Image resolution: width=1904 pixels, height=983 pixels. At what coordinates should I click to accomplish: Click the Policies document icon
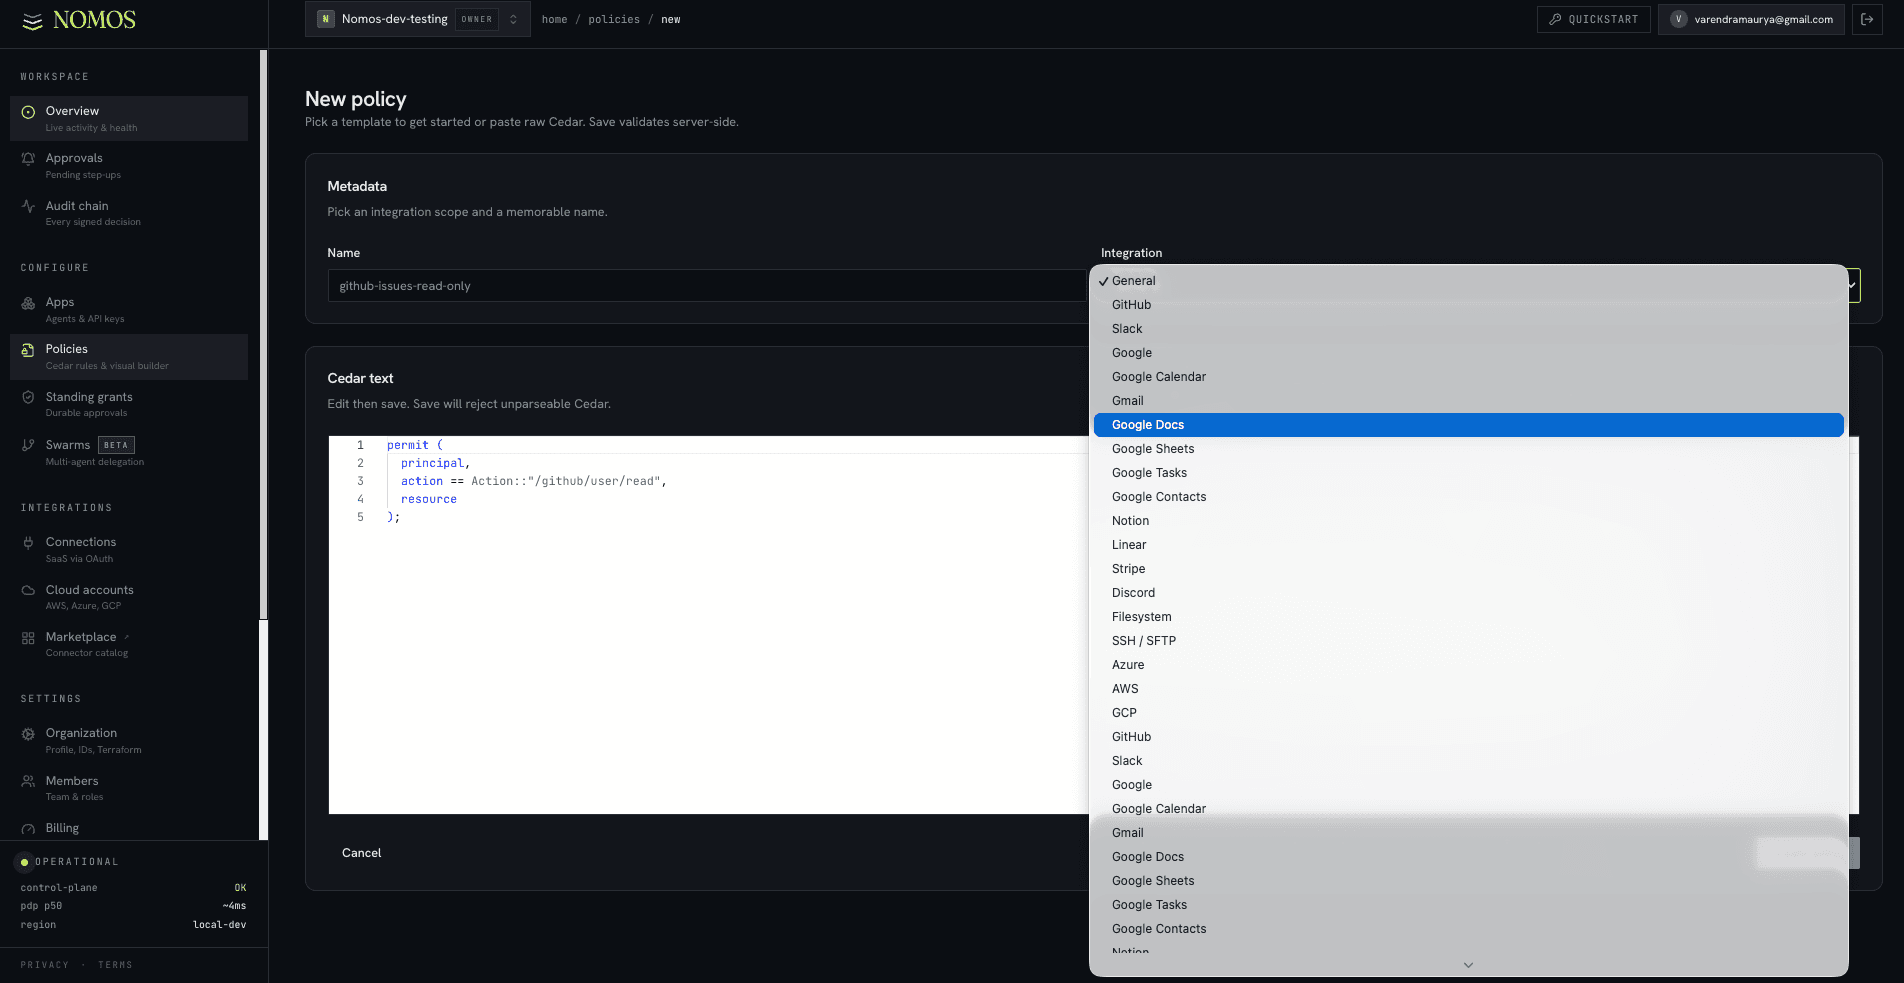28,350
